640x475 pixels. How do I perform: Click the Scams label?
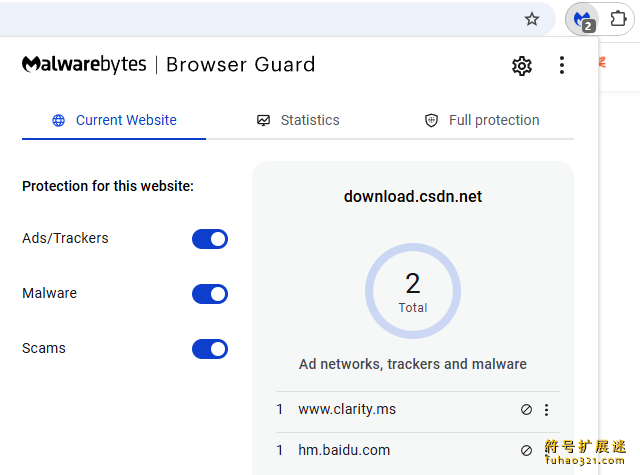pyautogui.click(x=44, y=348)
